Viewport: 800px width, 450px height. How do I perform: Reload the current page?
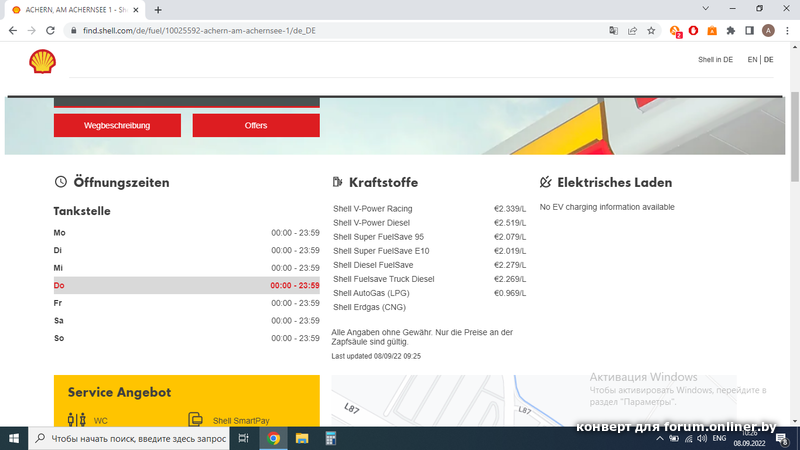pyautogui.click(x=50, y=31)
